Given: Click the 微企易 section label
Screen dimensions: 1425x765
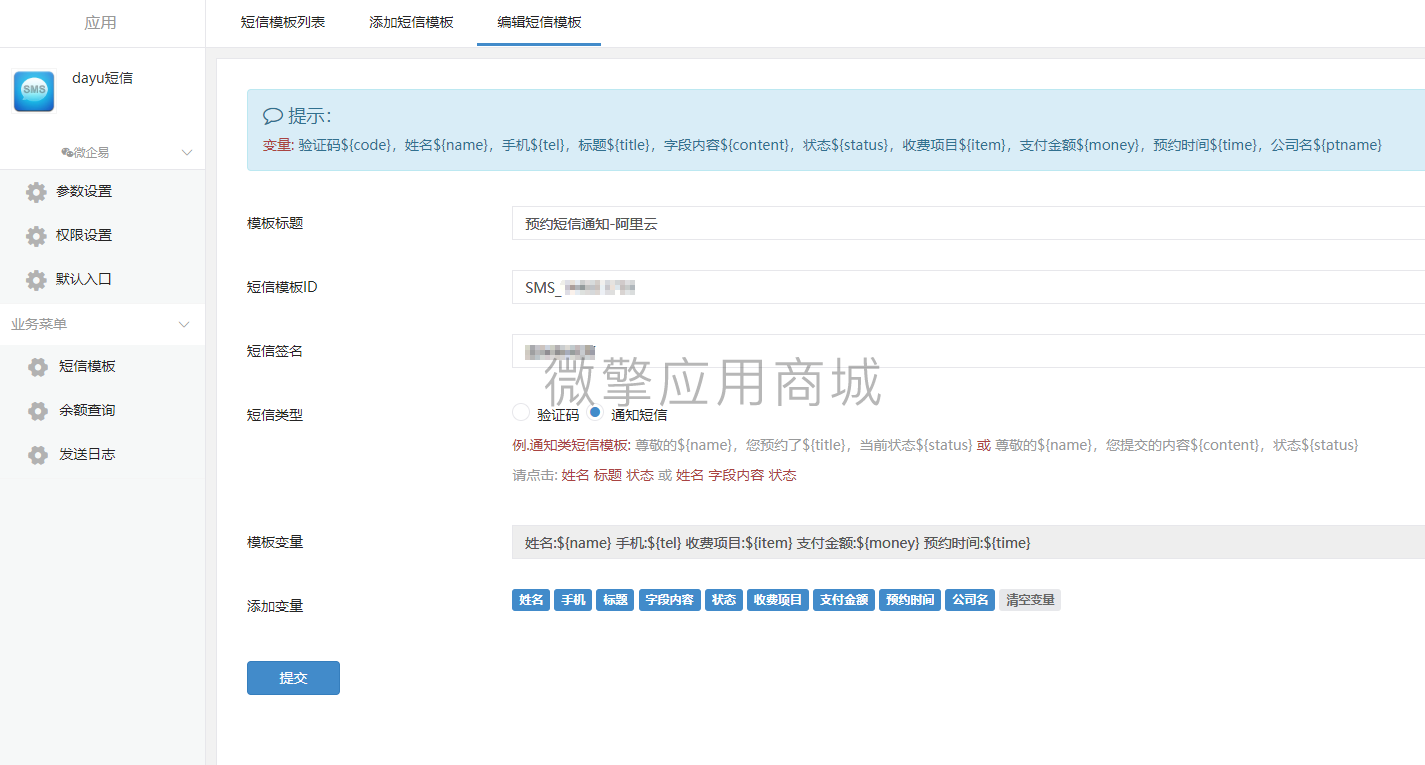Looking at the screenshot, I should point(91,153).
